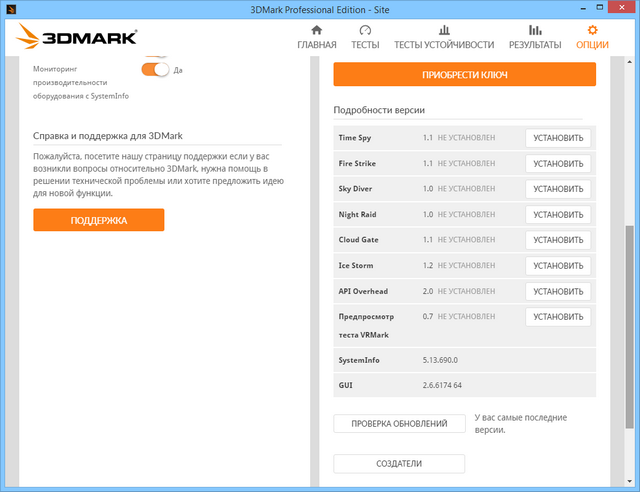Viewport: 640px width, 492px height.
Task: Click the scrollbar down arrow
Action: pos(629,481)
